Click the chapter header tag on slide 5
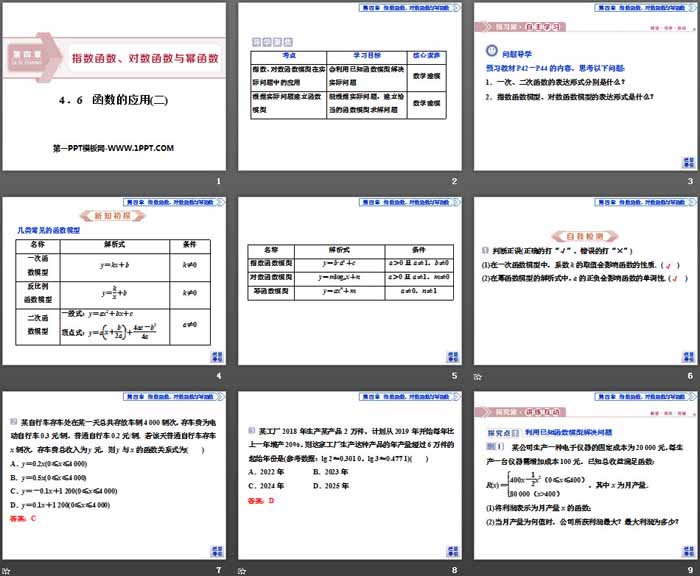This screenshot has height=576, width=700. point(409,202)
